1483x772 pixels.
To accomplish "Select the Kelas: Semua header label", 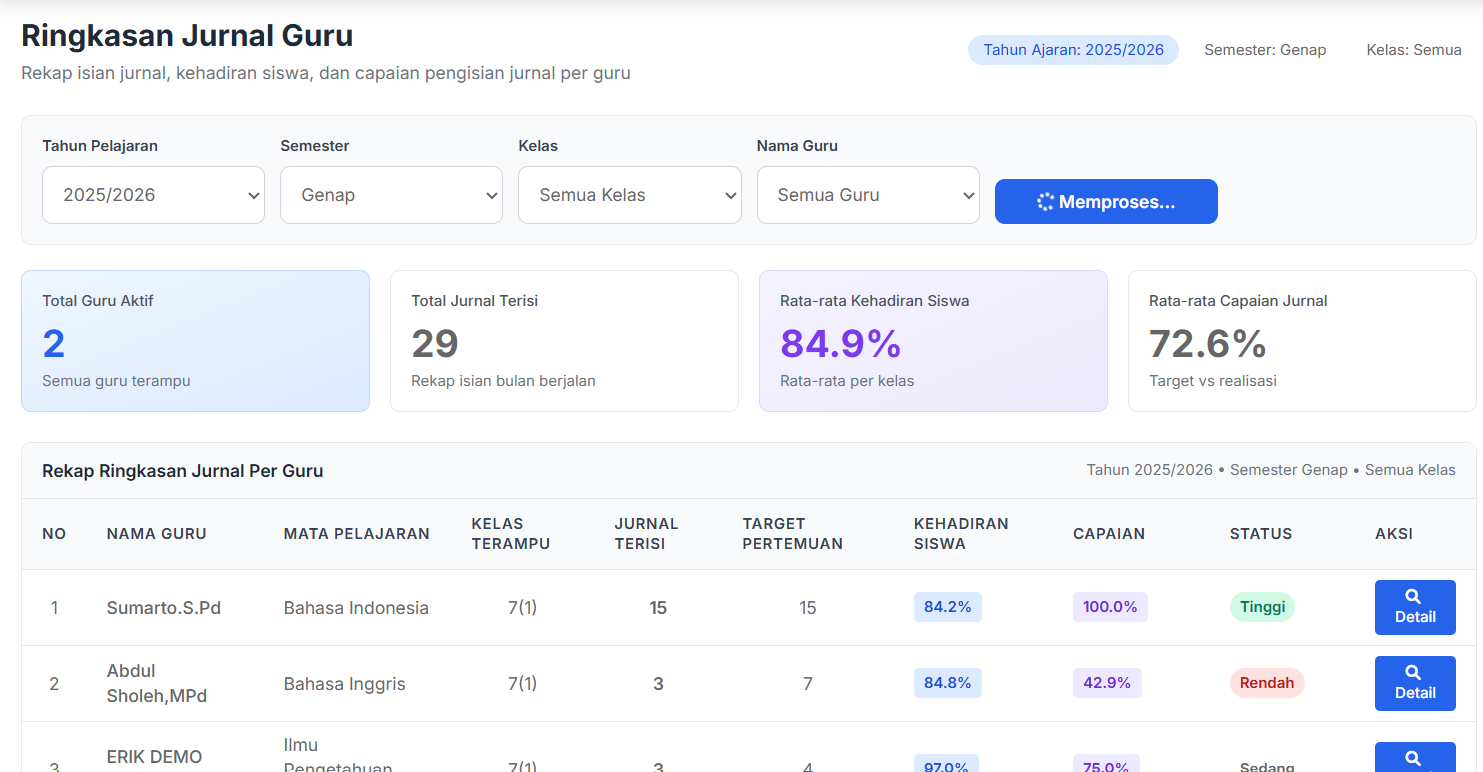I will [x=1413, y=50].
